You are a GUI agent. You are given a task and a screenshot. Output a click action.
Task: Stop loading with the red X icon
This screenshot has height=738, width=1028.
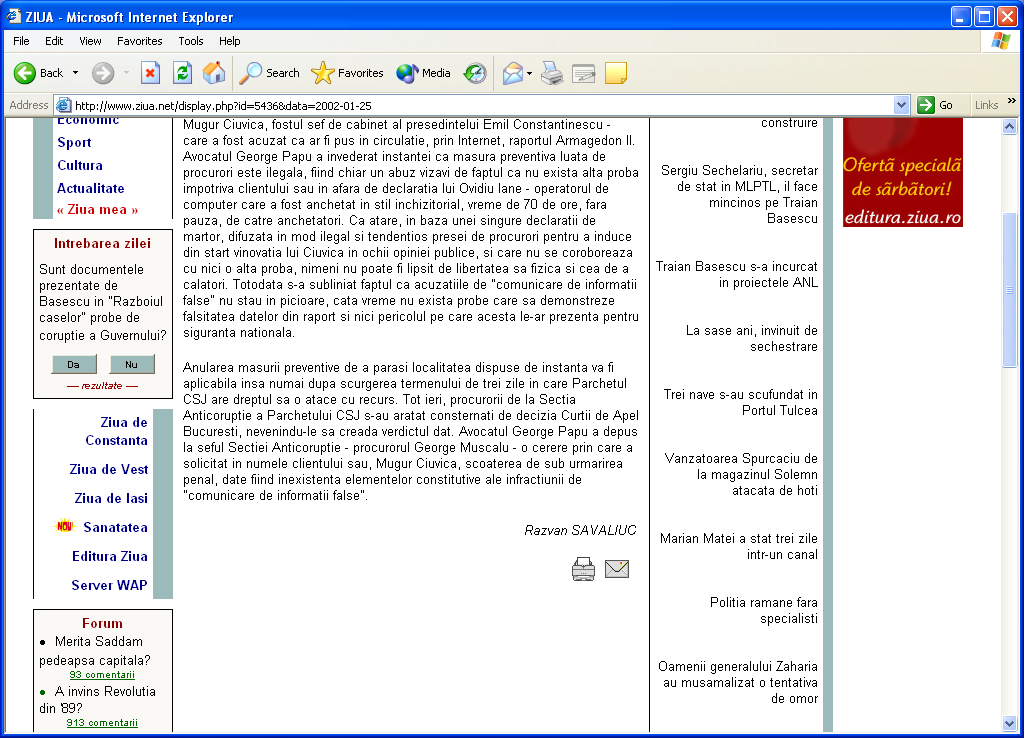pos(151,73)
